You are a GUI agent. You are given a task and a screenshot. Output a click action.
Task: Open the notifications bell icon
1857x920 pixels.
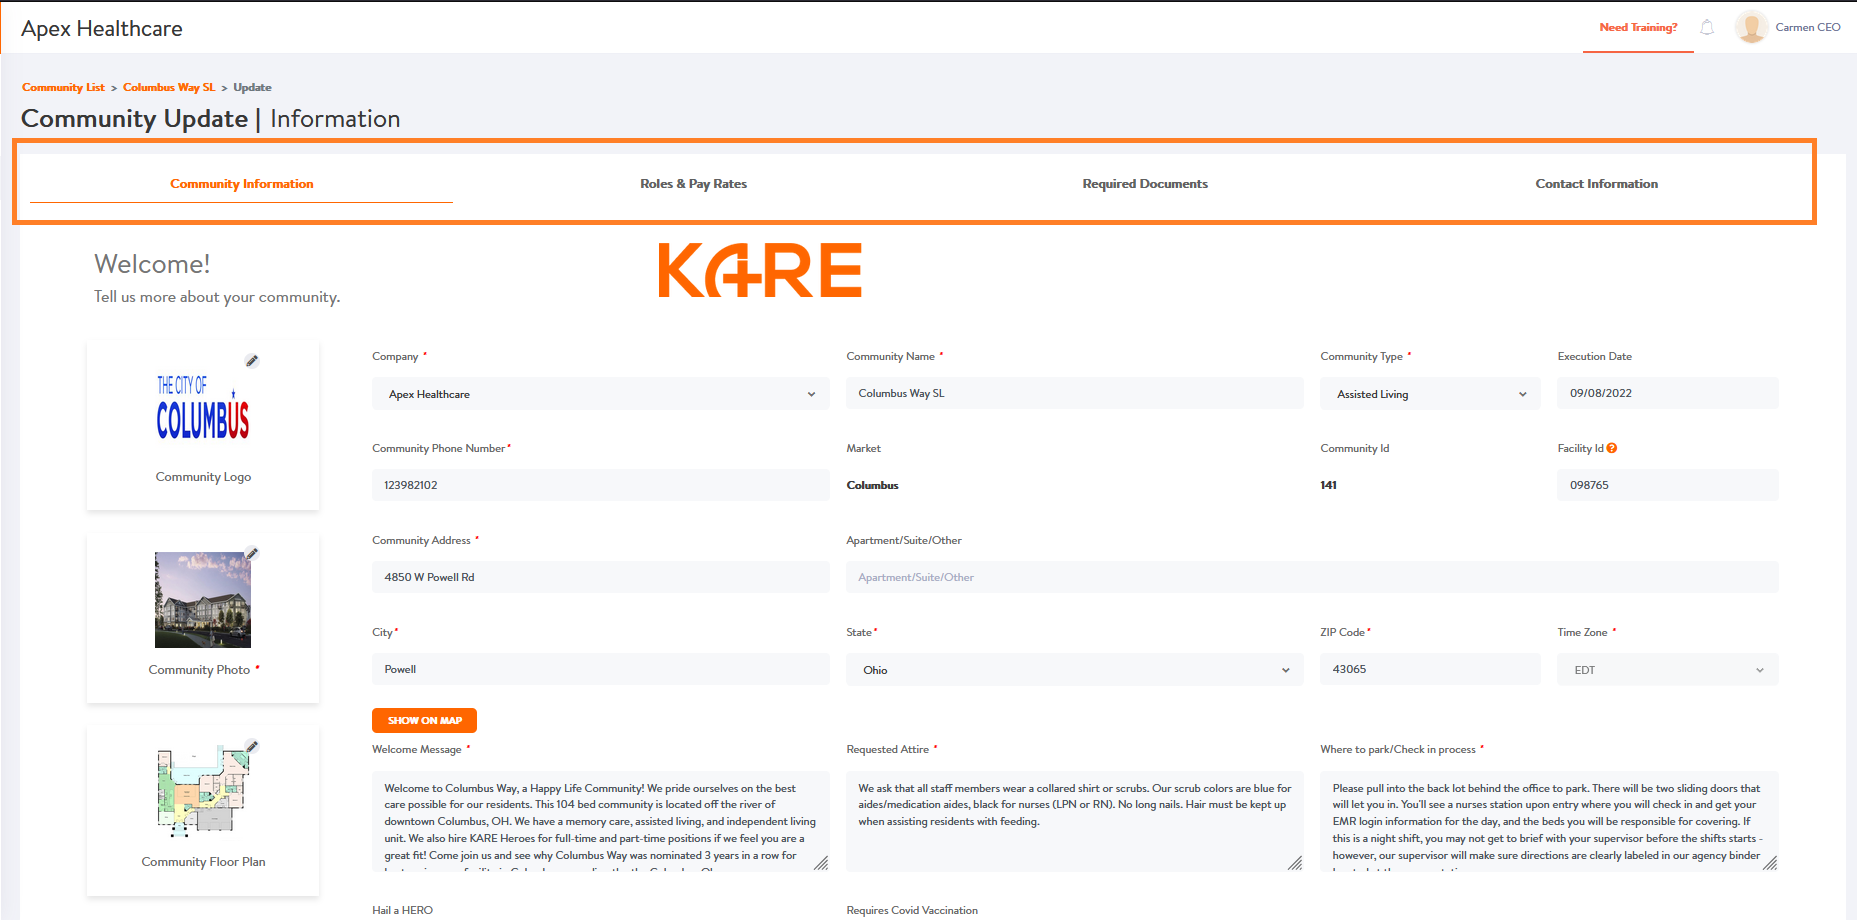1707,28
